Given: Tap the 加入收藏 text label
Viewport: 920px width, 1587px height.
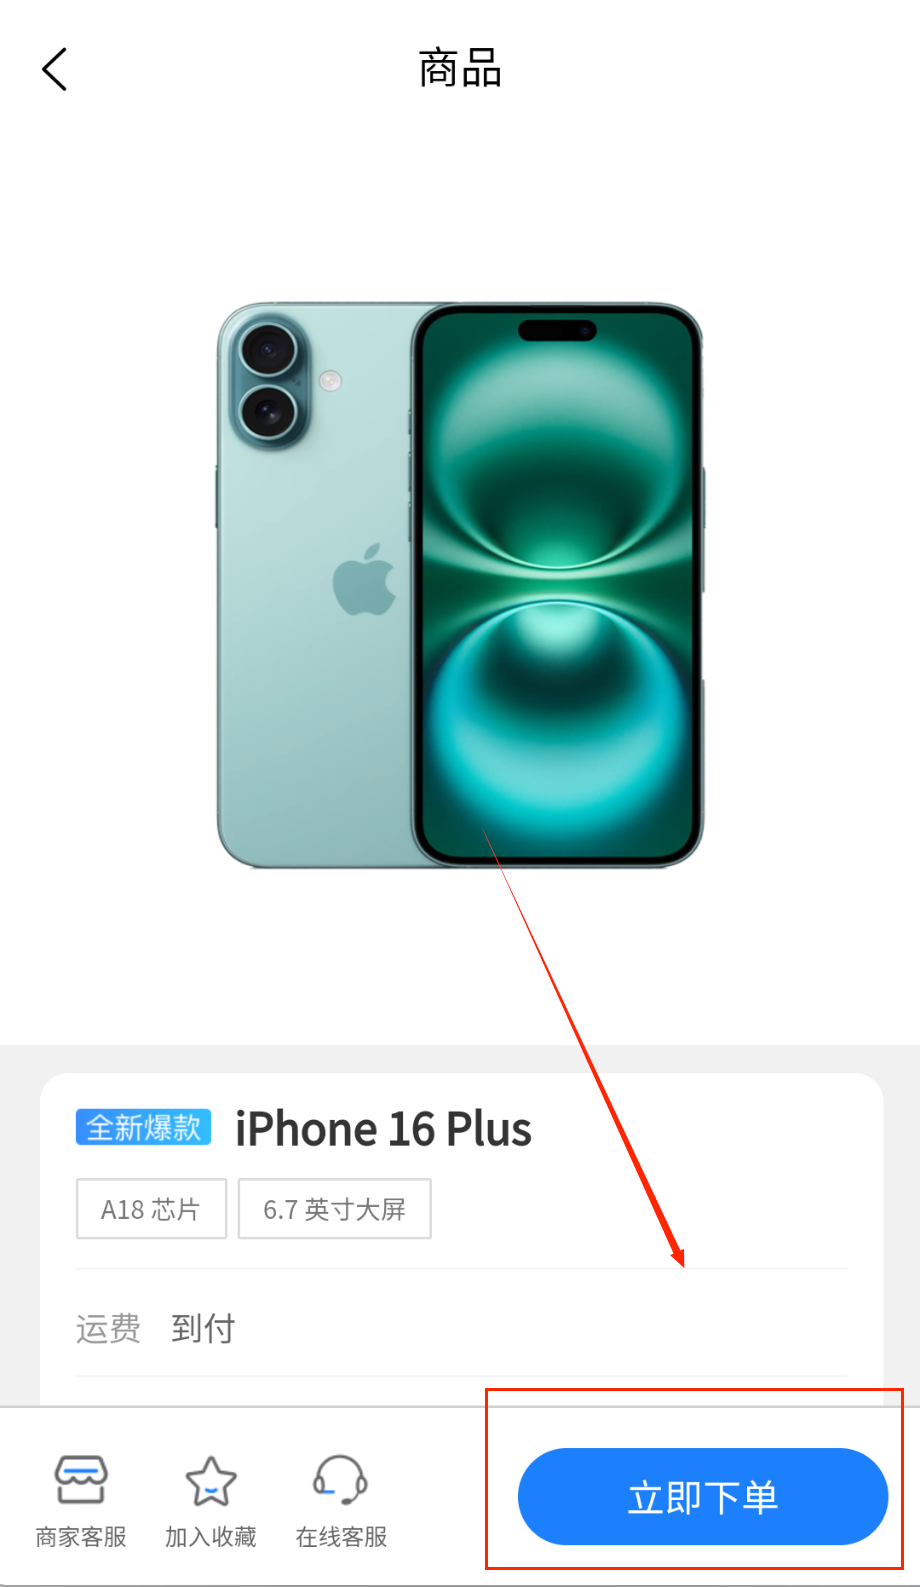Looking at the screenshot, I should pos(211,1537).
